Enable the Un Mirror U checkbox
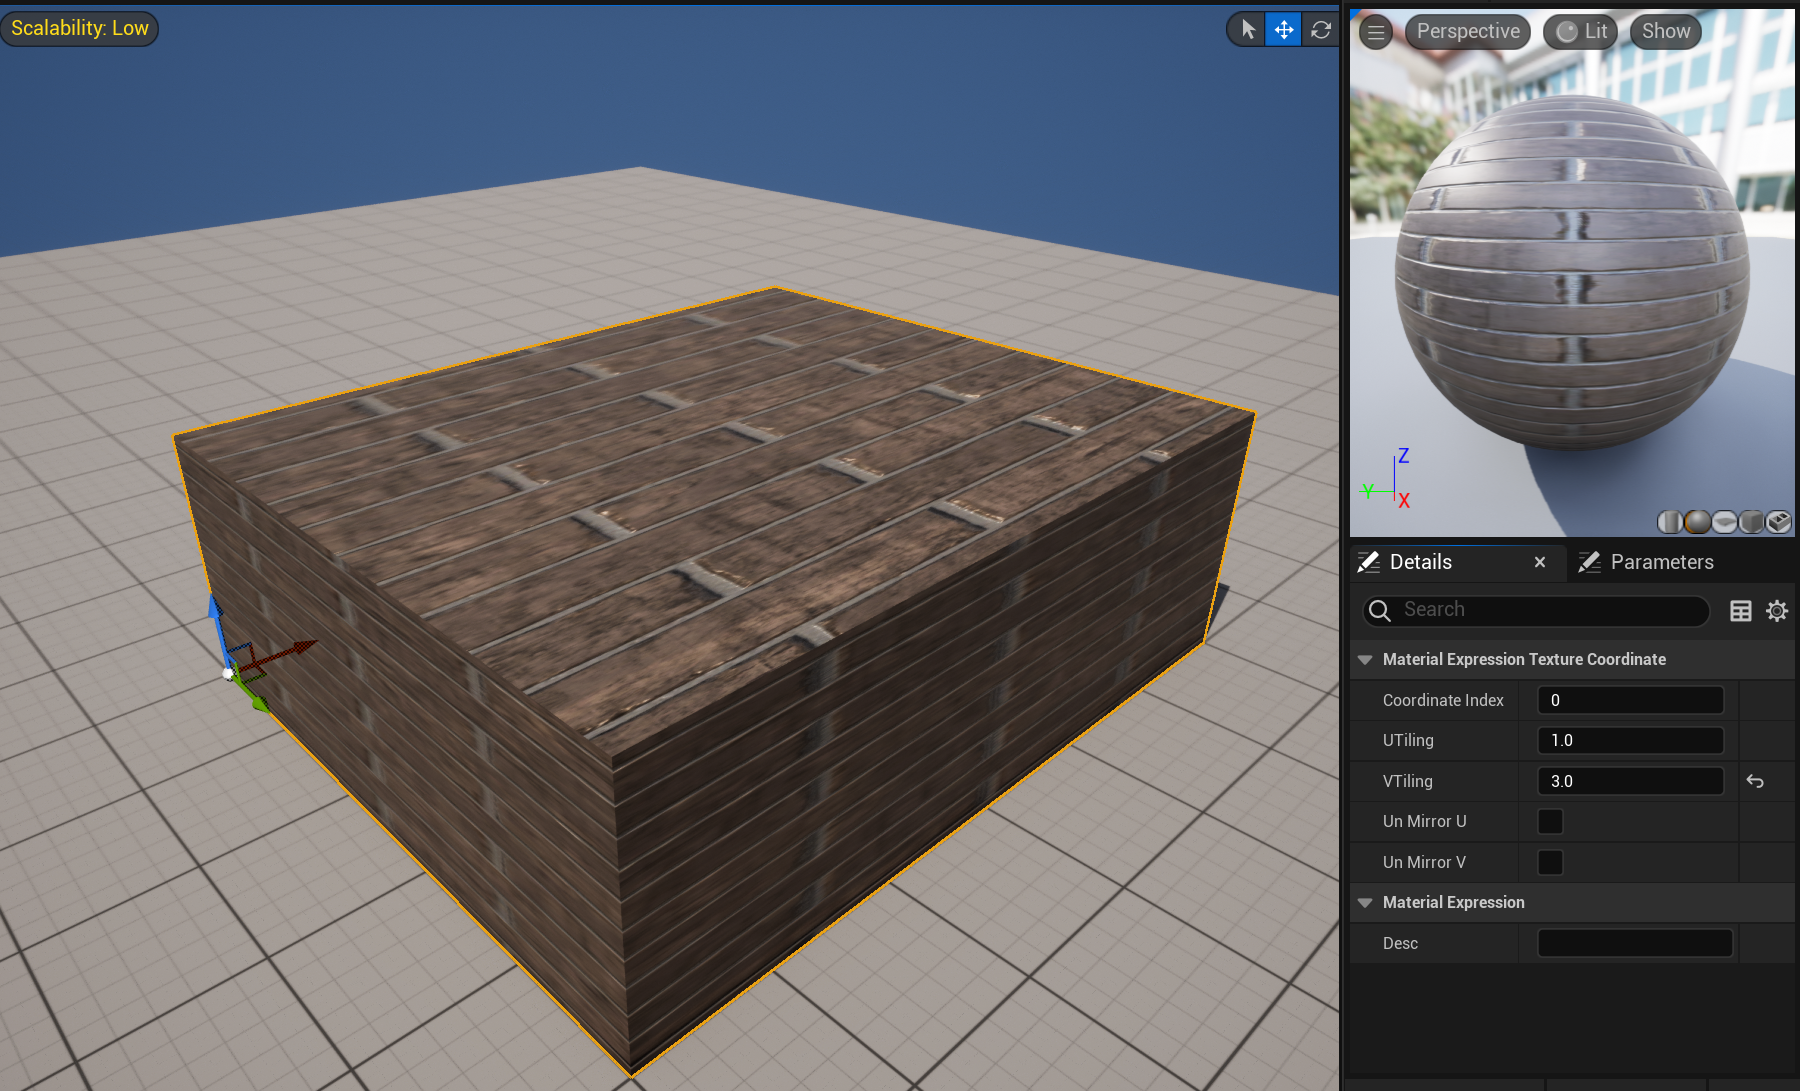 click(x=1550, y=821)
